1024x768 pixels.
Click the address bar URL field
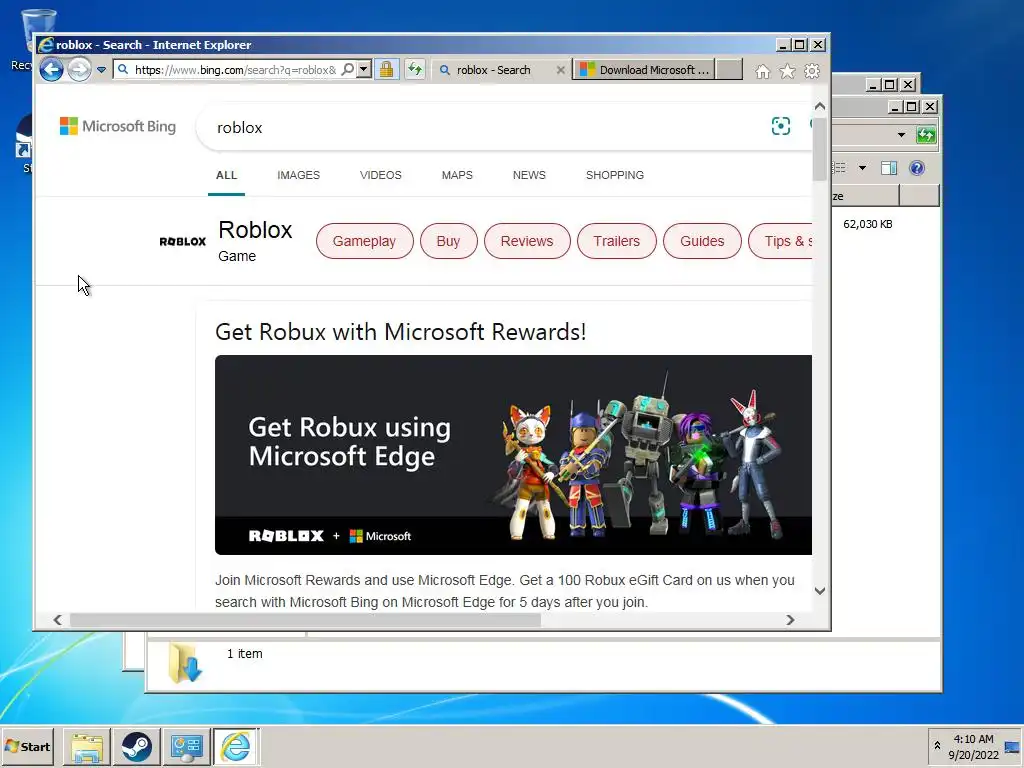pyautogui.click(x=235, y=70)
